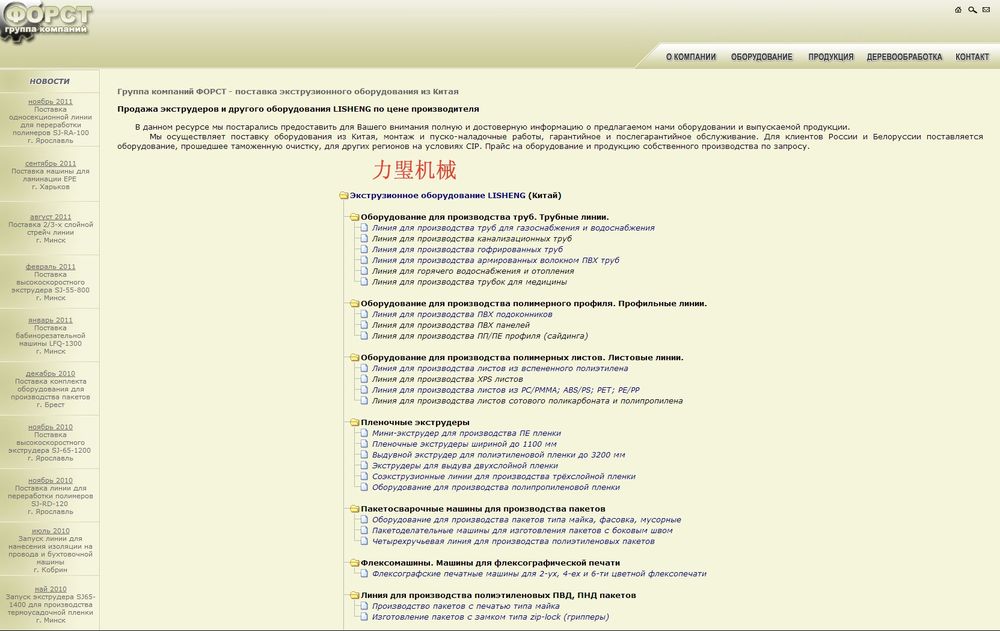Click page icon beside экструдеры шириной до 1100 мм
Viewport: 1000px width, 631px height.
364,444
